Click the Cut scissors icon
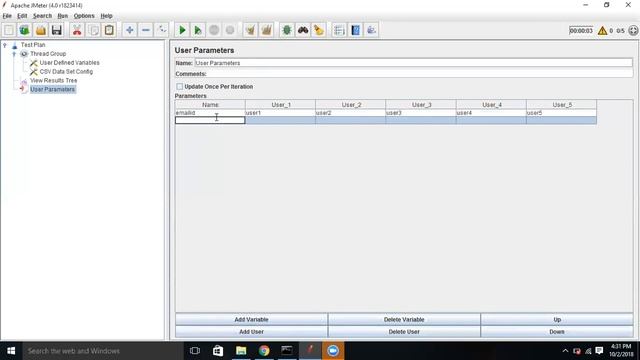This screenshot has height=360, width=640. click(x=77, y=30)
